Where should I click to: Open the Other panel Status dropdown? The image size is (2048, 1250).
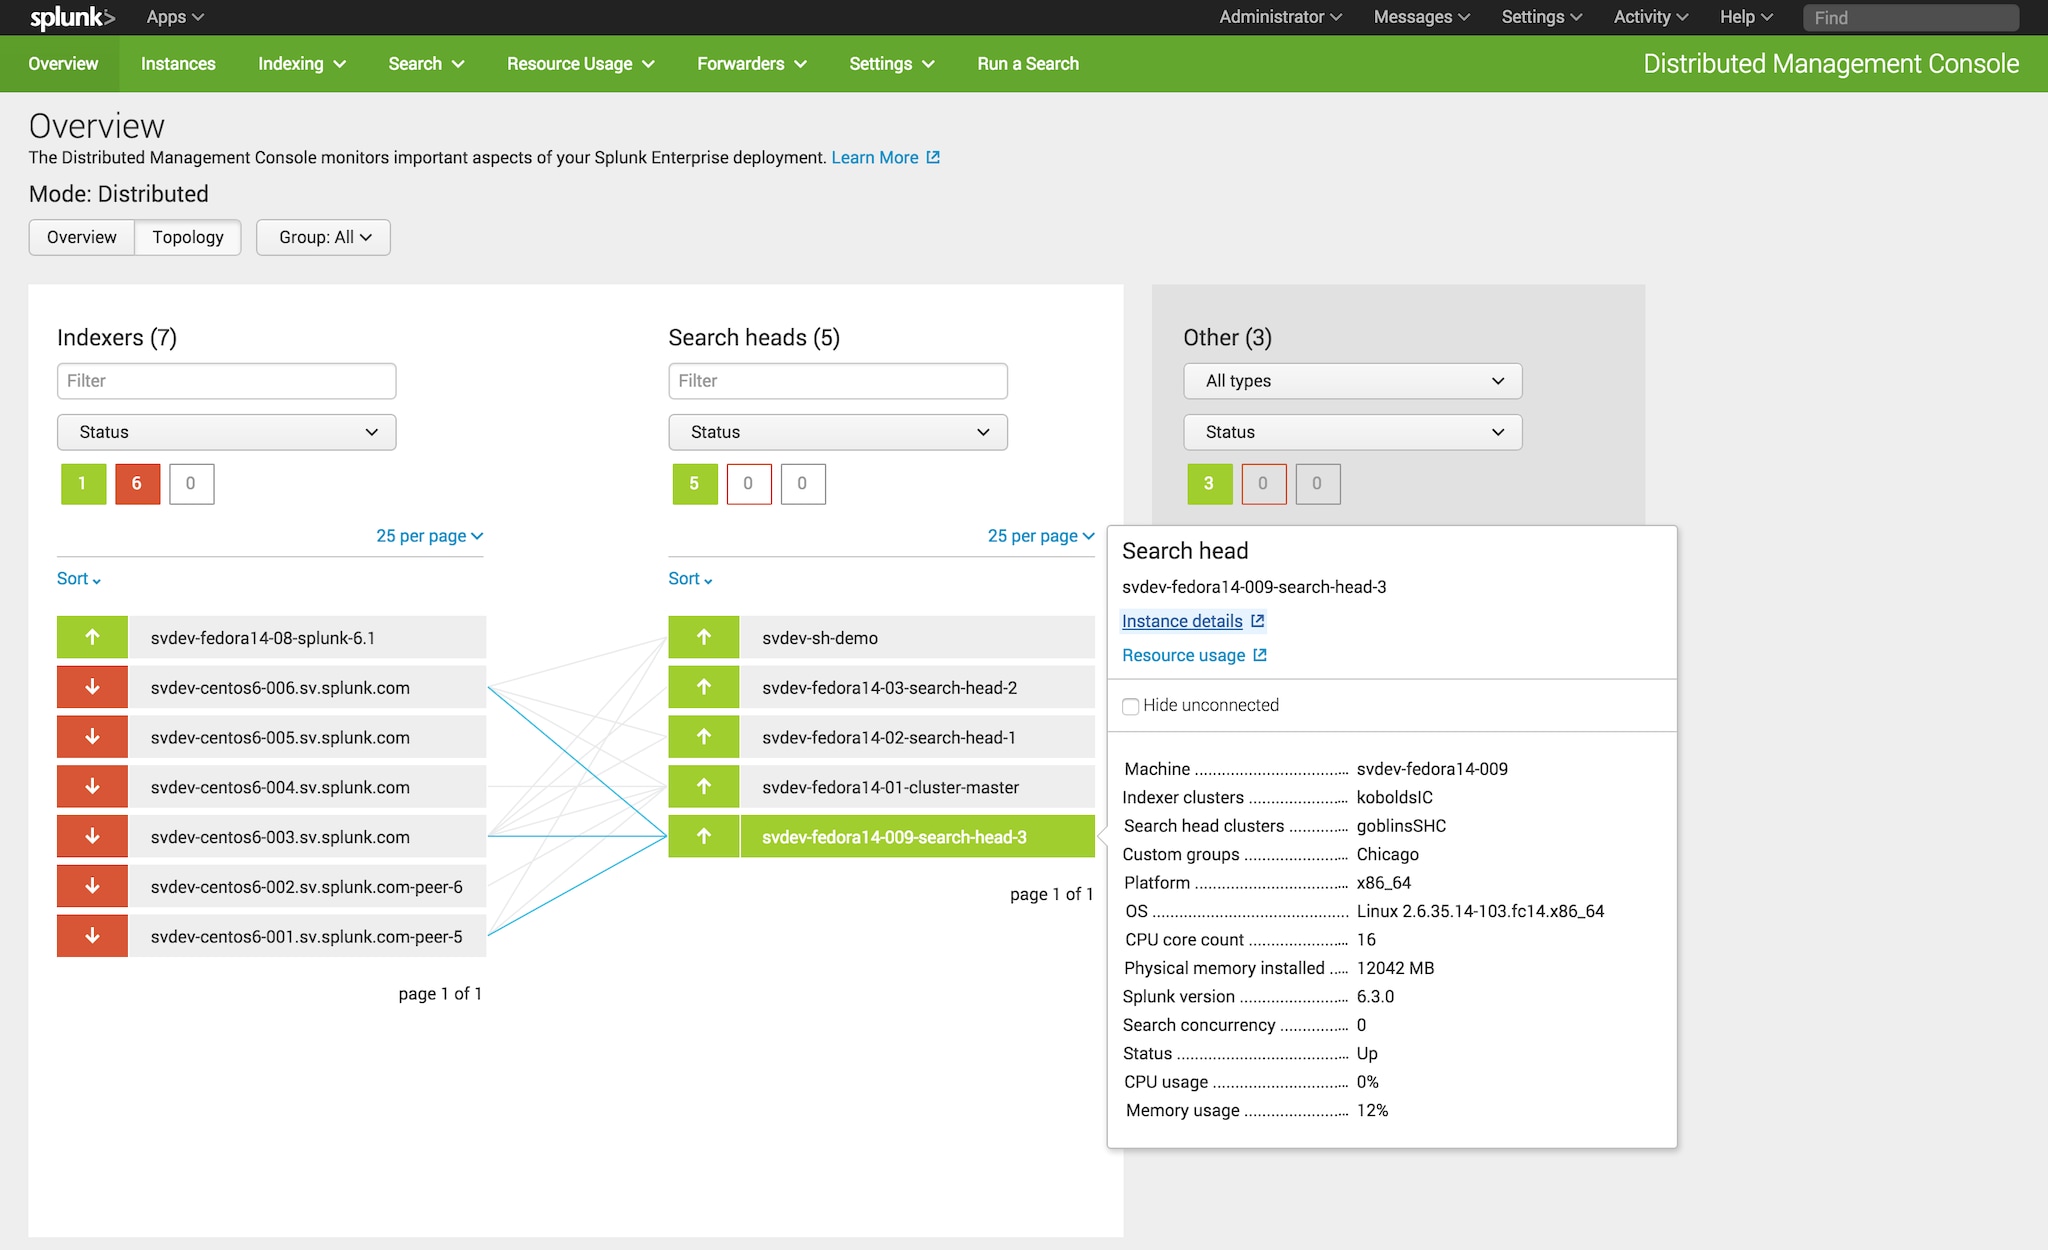point(1353,432)
